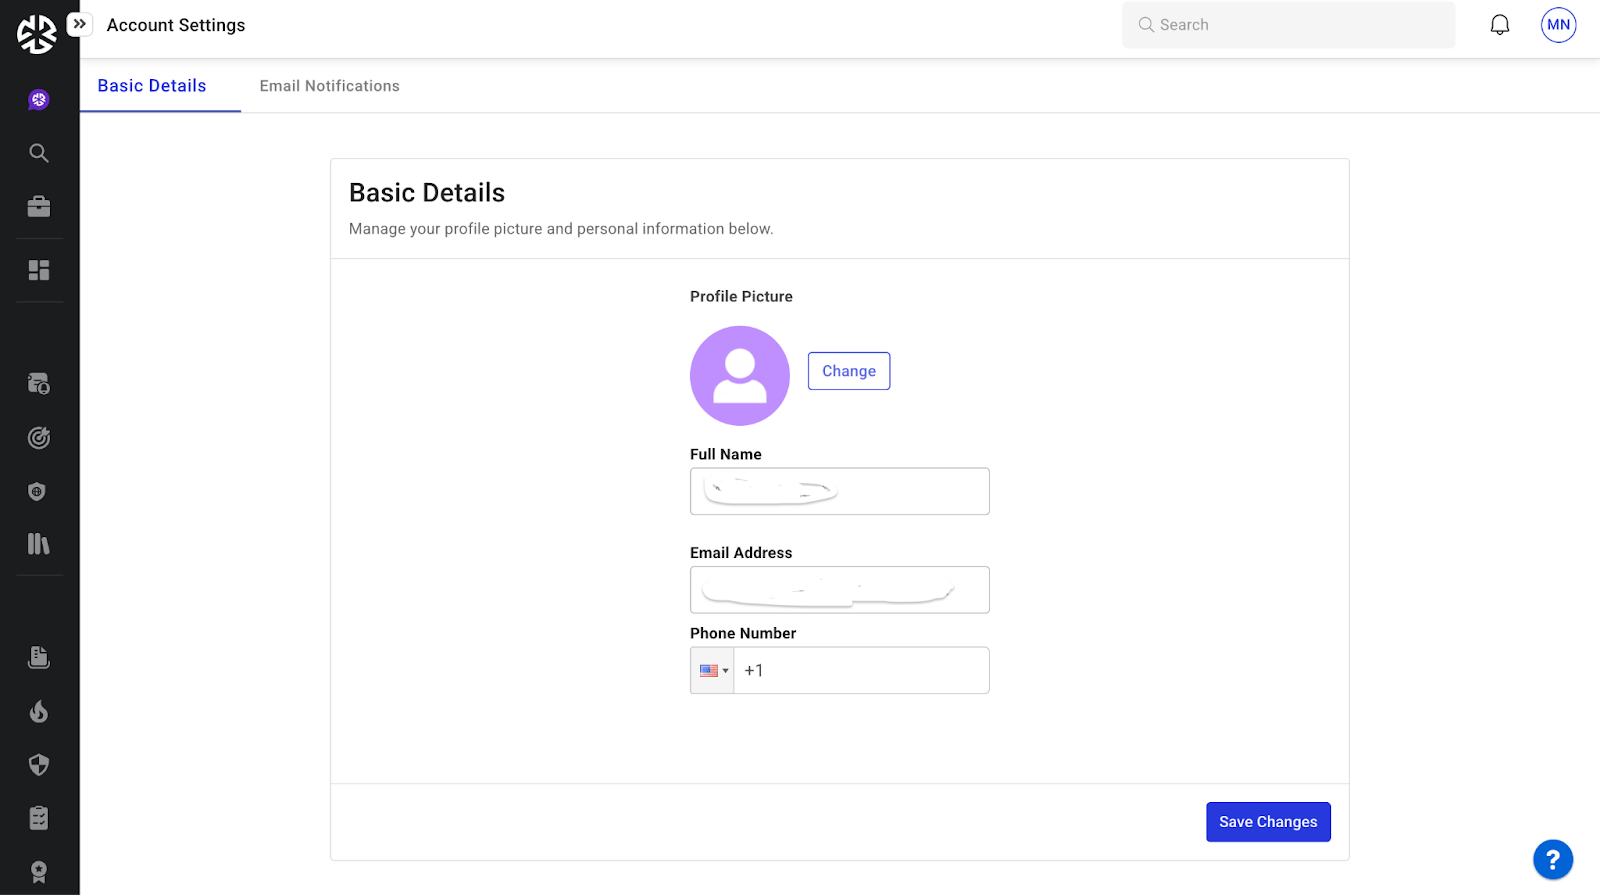This screenshot has height=895, width=1600.
Task: Open notifications bell icon
Action: point(1499,25)
